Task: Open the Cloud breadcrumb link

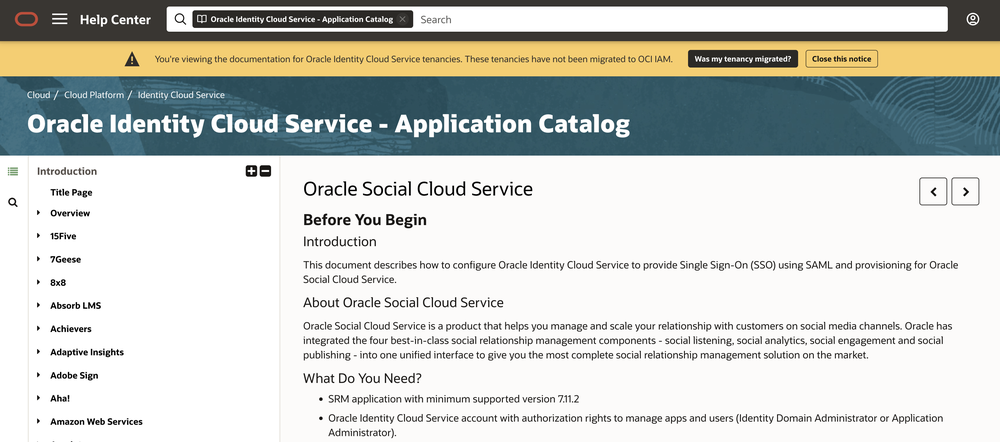Action: point(38,95)
